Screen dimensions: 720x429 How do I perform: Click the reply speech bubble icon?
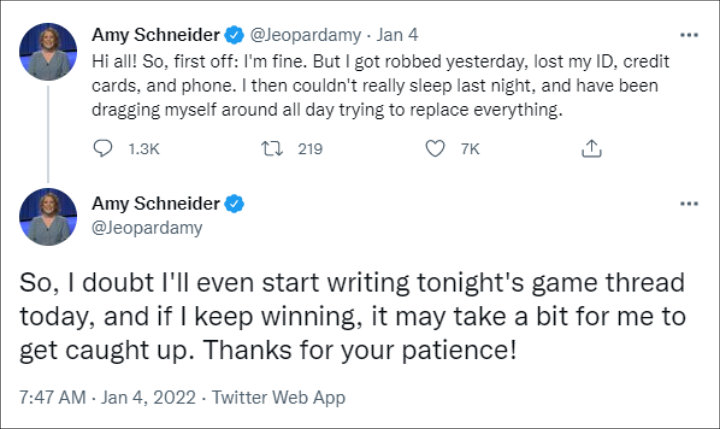[x=103, y=149]
